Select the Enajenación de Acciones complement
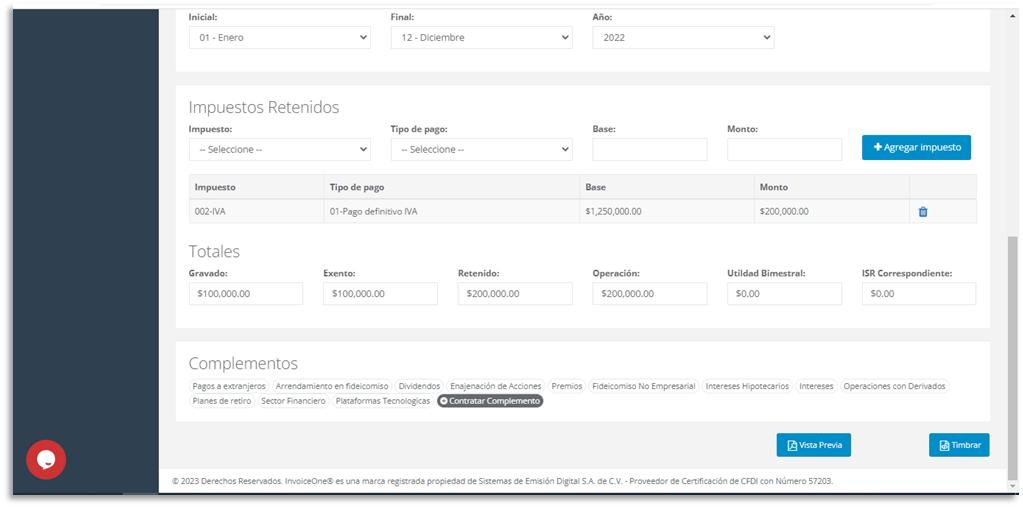Viewport: 1023px width, 508px height. coord(495,386)
